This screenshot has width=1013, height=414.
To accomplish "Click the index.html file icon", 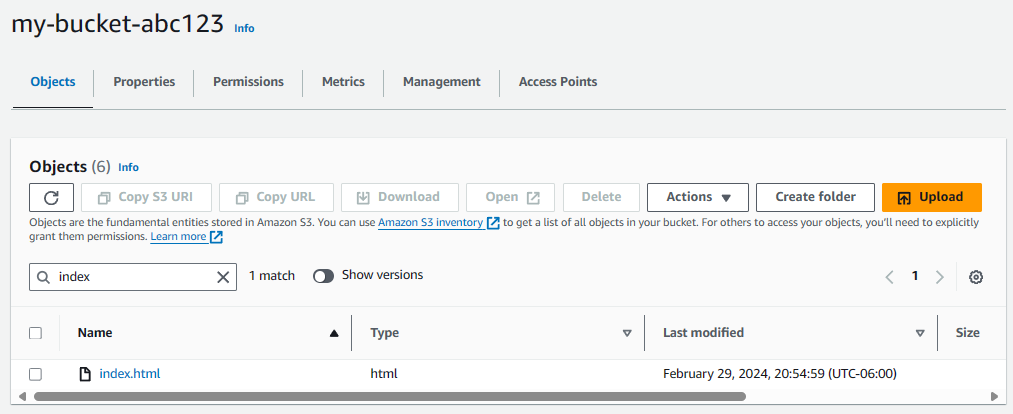I will pyautogui.click(x=85, y=373).
